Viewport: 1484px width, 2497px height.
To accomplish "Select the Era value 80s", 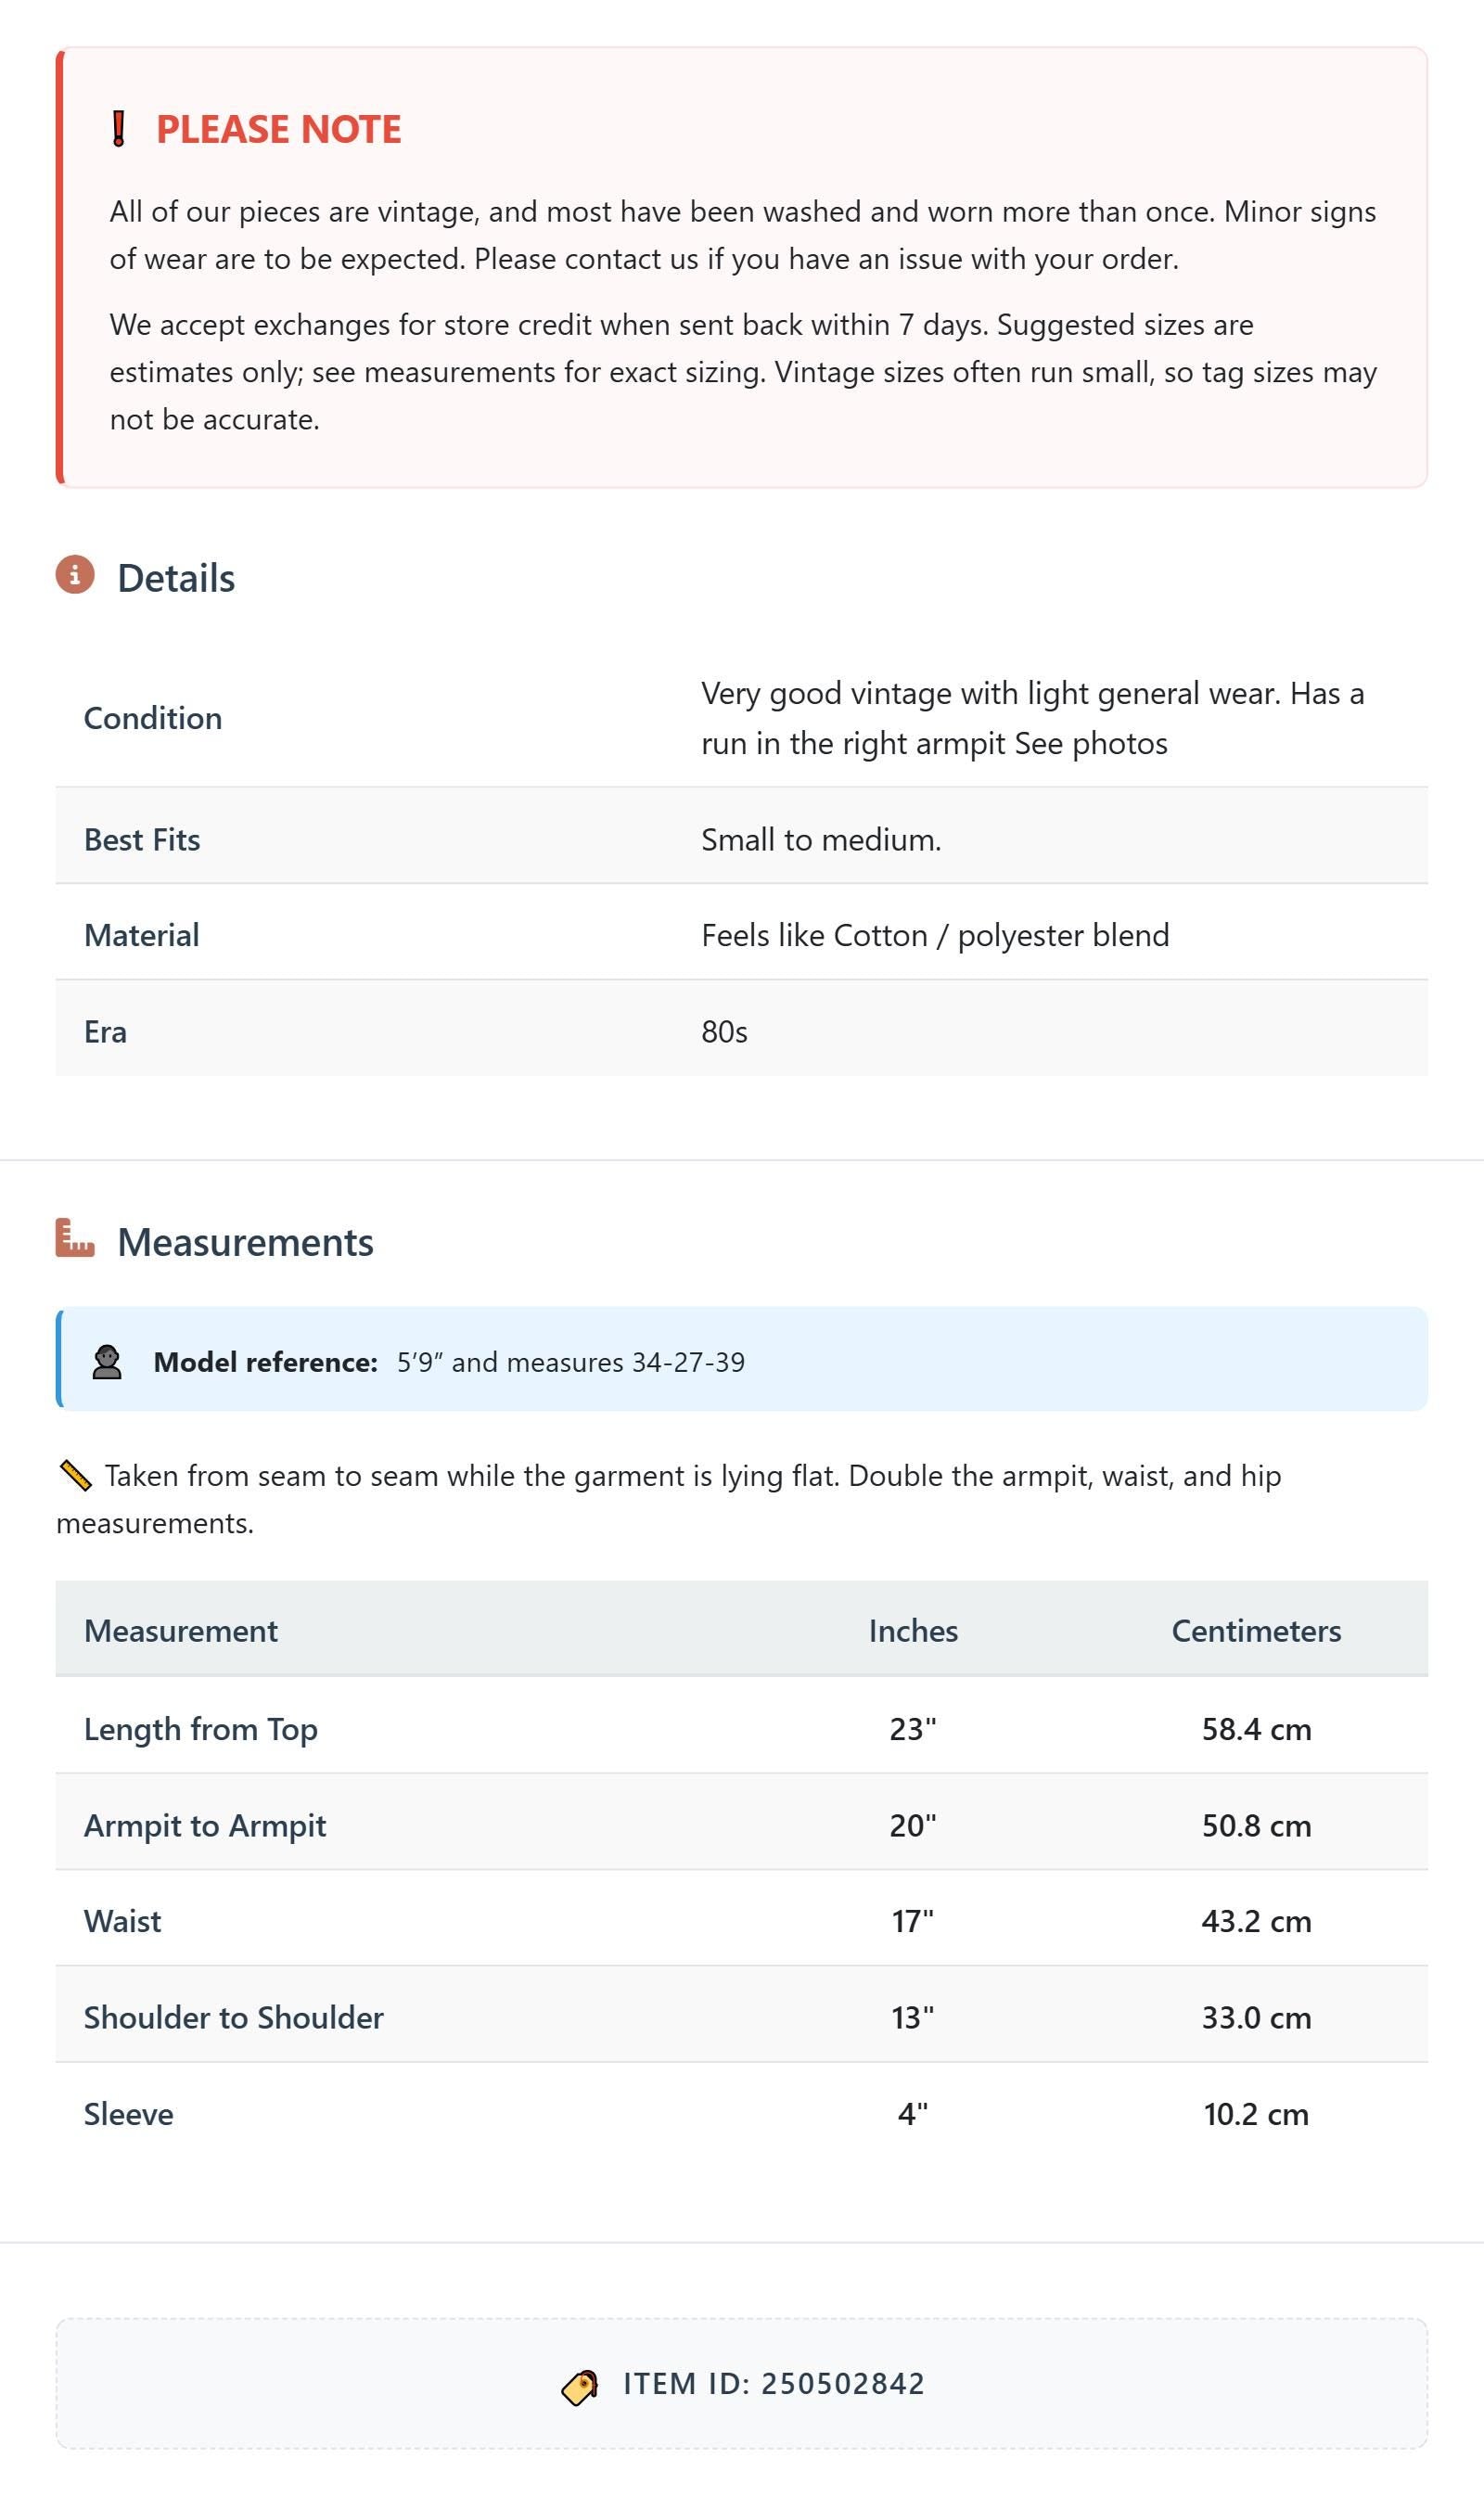I will pos(724,1032).
